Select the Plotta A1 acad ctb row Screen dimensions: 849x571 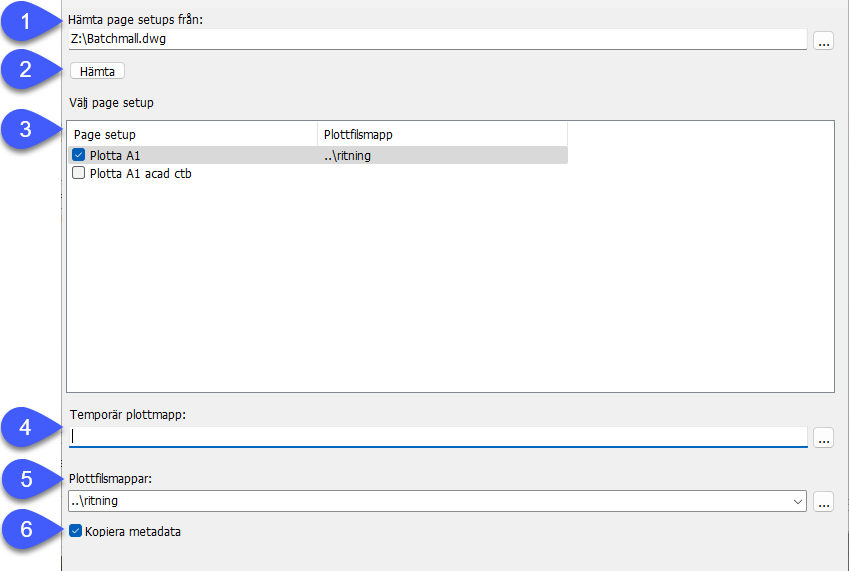(x=318, y=173)
